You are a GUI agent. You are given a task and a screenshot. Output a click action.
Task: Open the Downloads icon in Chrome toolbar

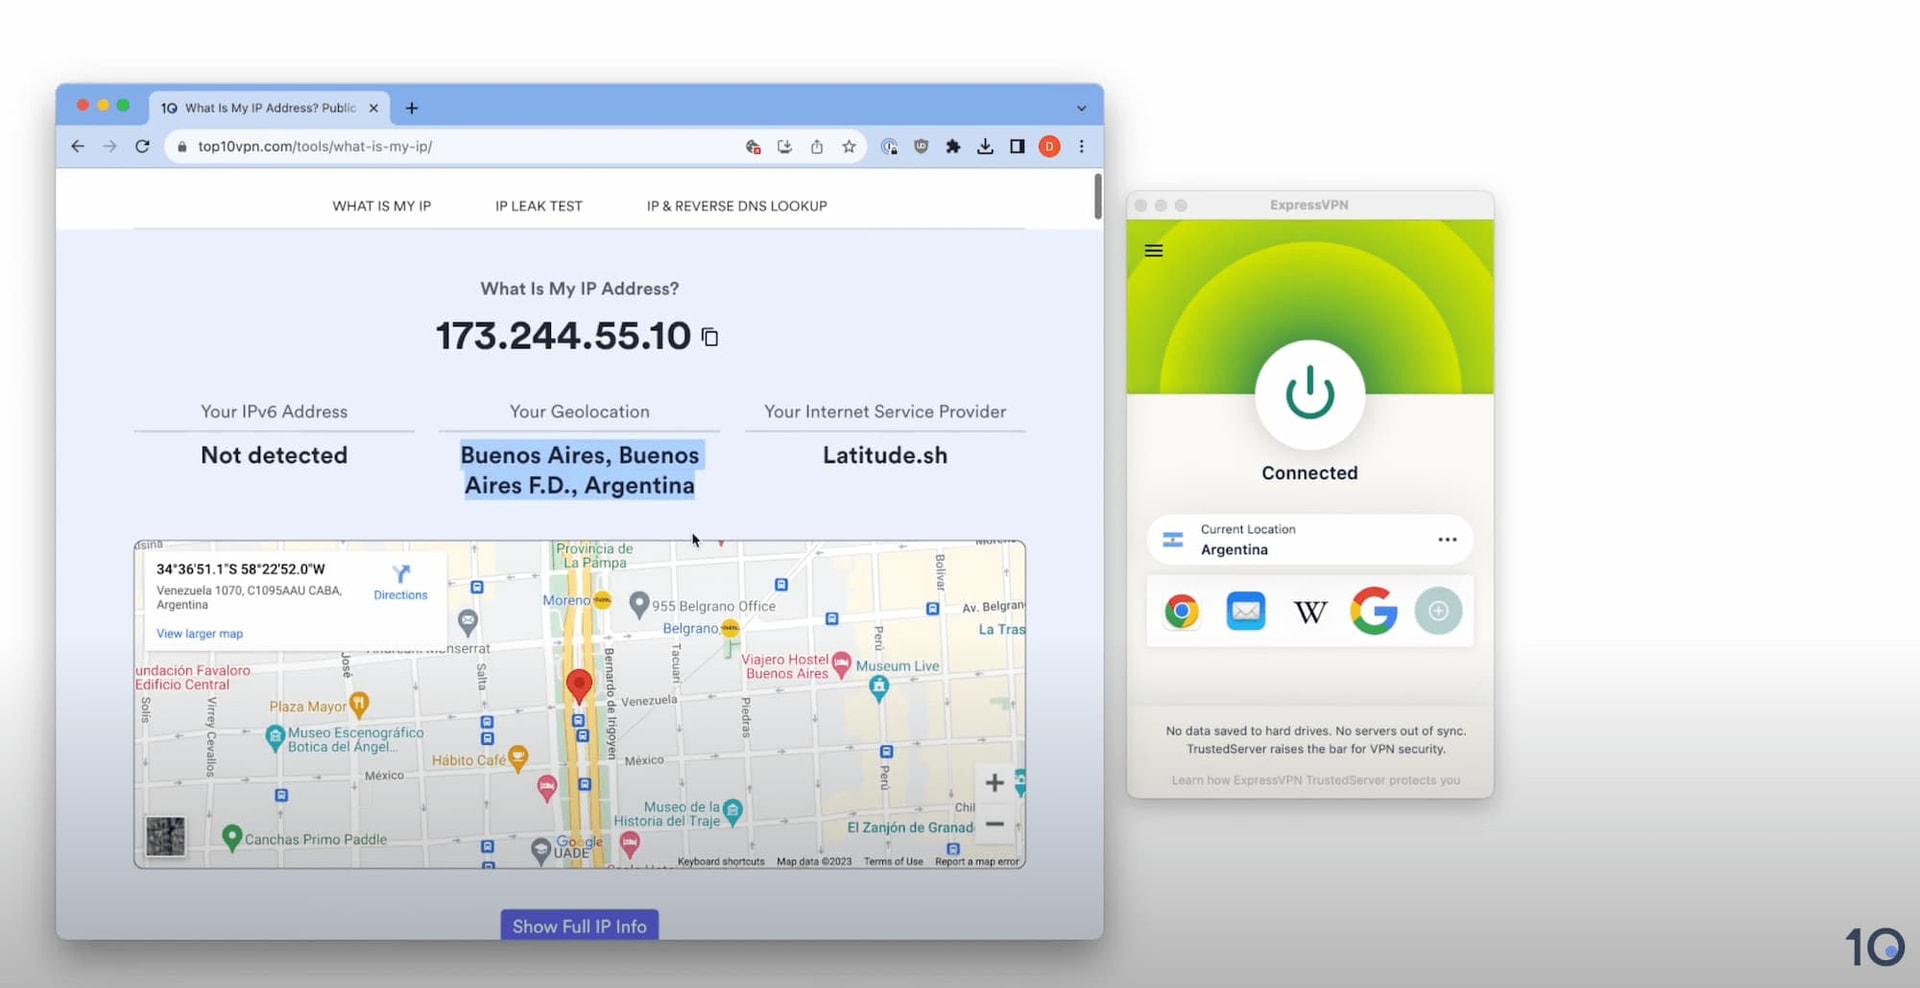(985, 146)
